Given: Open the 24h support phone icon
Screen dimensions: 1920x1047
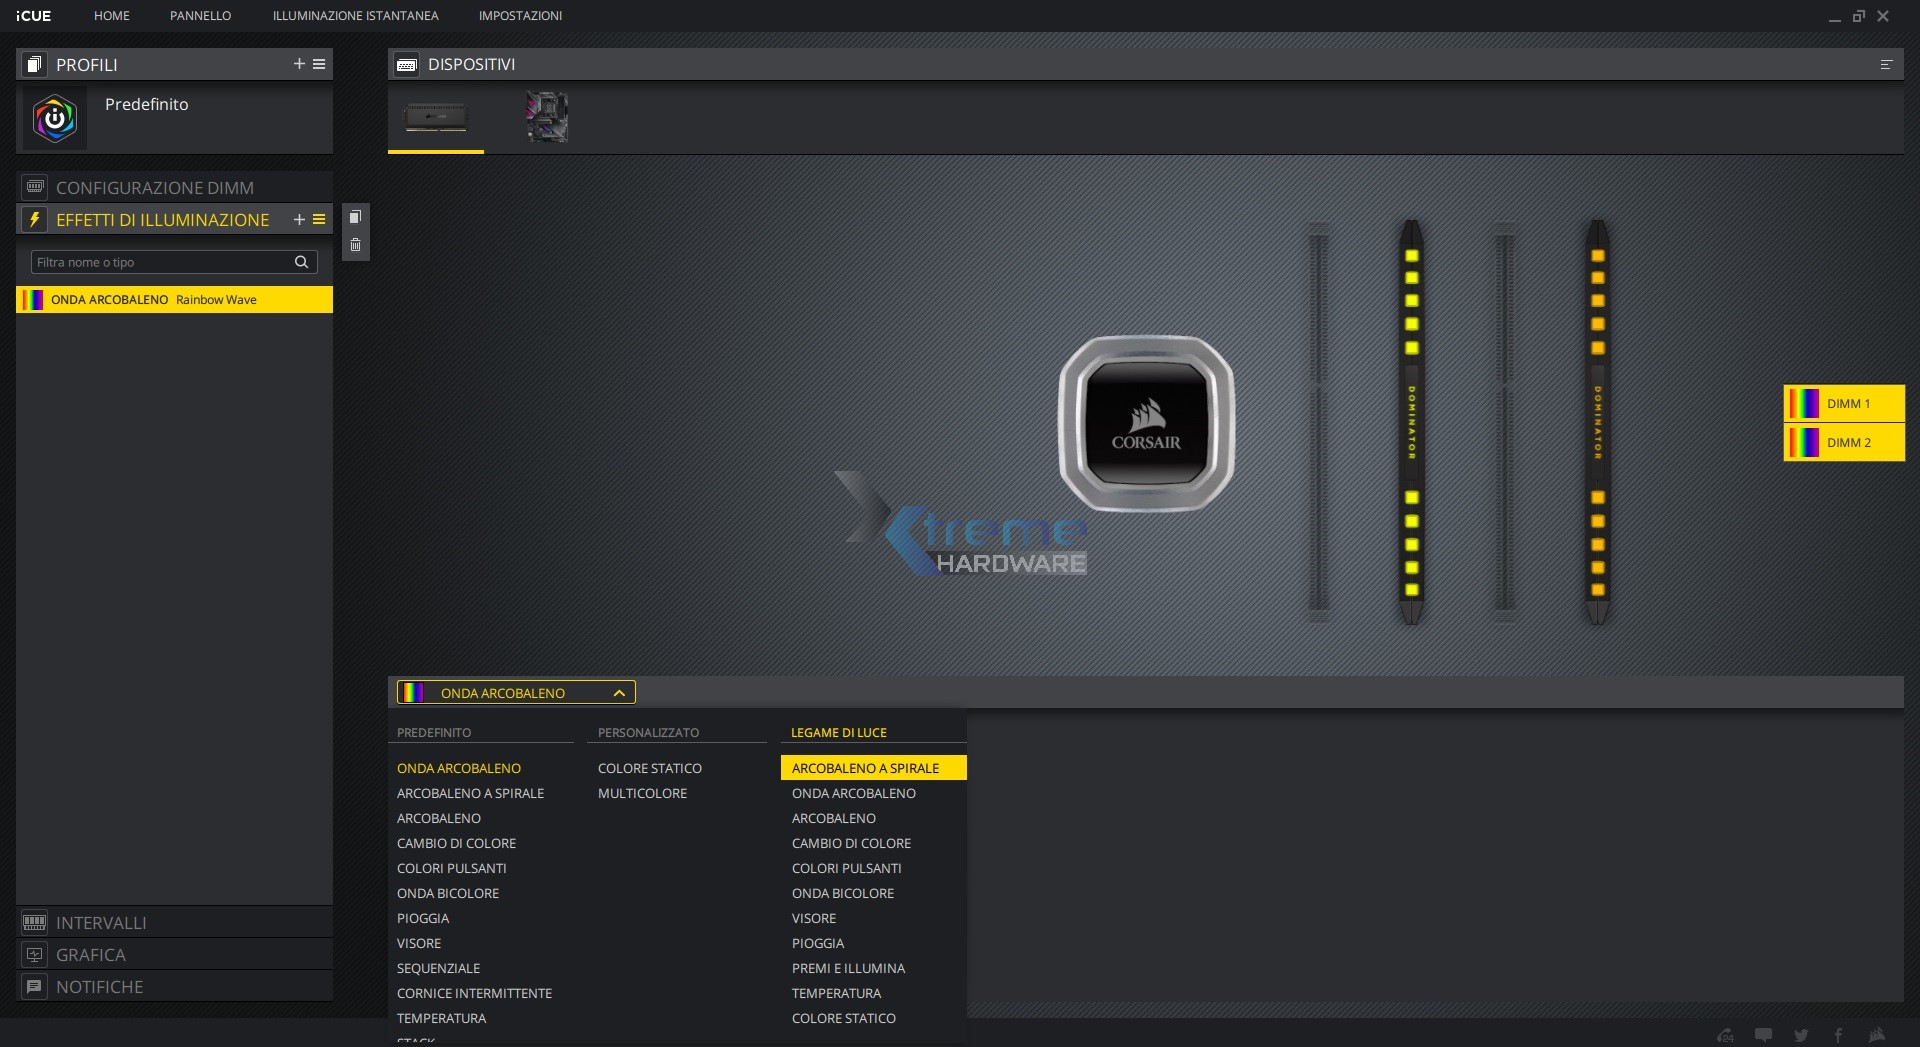Looking at the screenshot, I should coord(1726,1035).
